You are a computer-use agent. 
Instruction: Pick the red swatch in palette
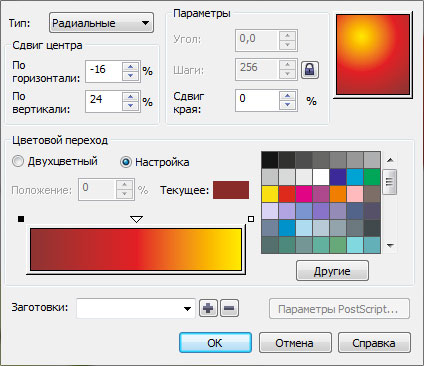(x=287, y=194)
